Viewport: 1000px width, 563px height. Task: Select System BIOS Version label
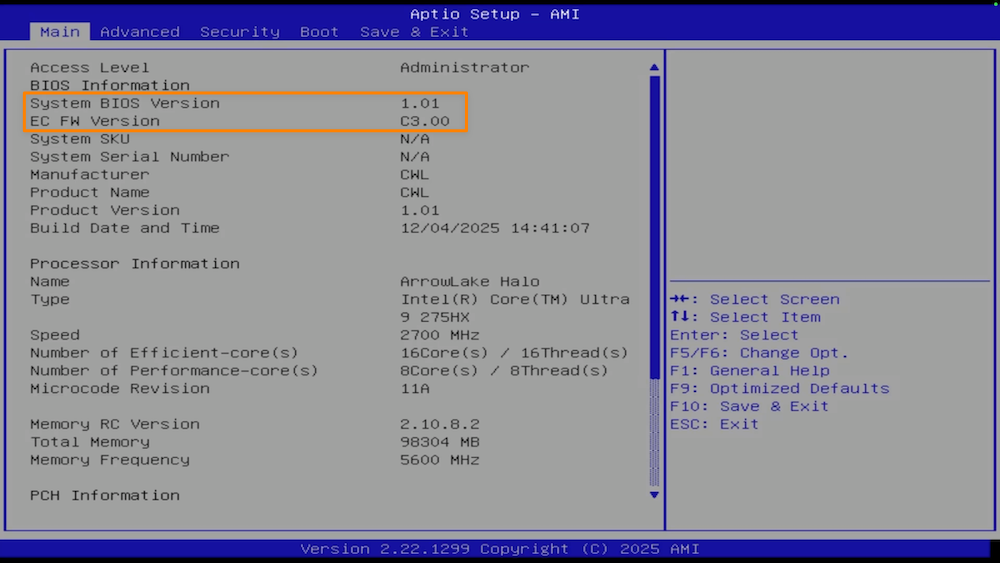pyautogui.click(x=124, y=103)
